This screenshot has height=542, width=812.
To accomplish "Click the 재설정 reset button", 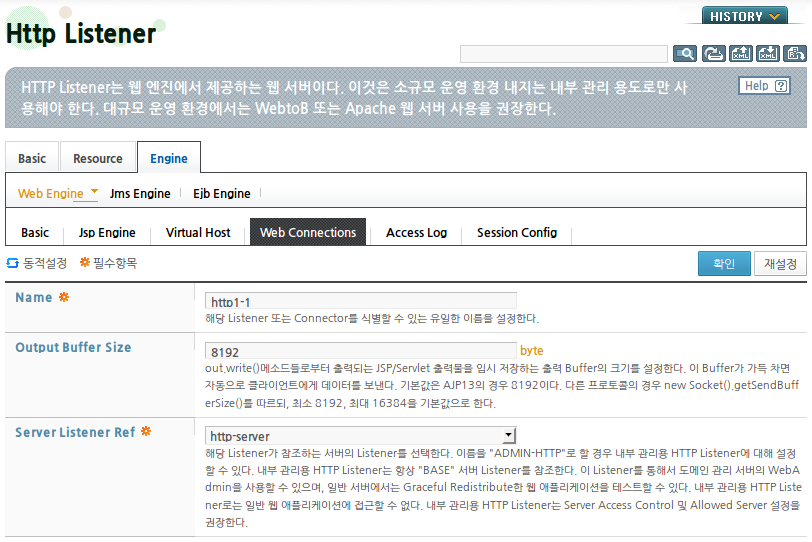I will tap(780, 263).
